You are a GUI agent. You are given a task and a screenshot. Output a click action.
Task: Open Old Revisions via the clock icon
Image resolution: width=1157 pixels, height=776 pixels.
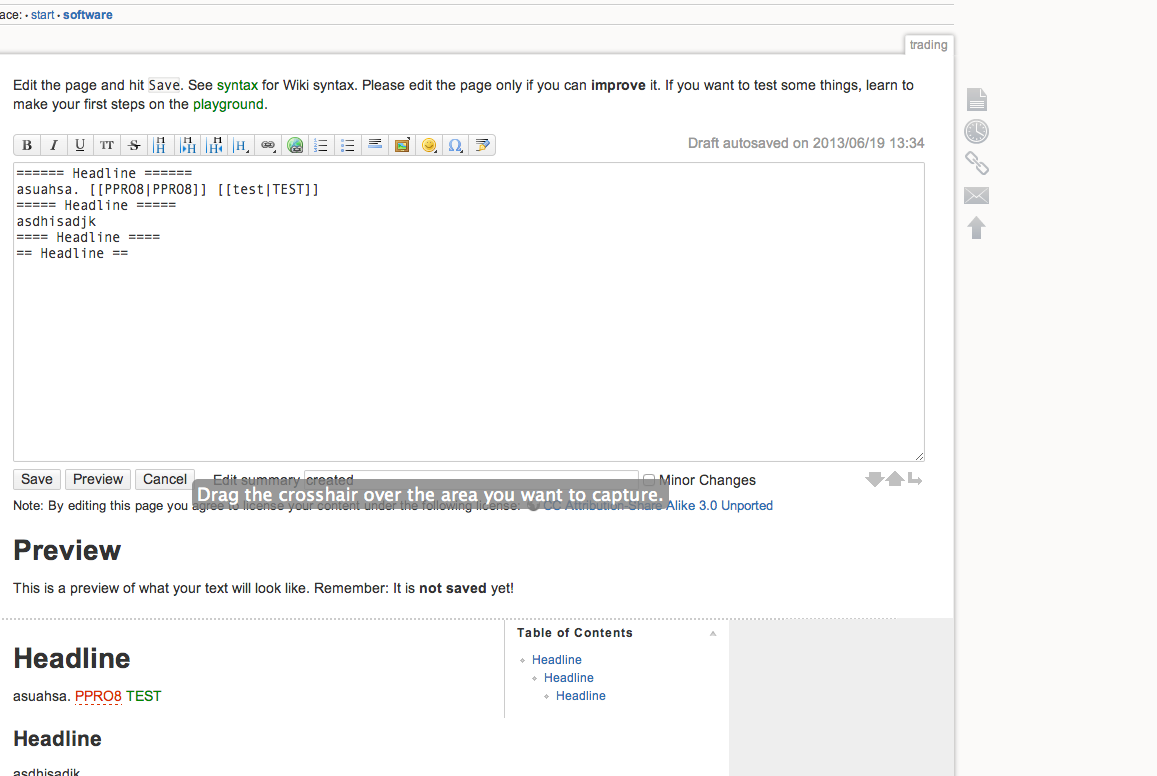click(976, 131)
